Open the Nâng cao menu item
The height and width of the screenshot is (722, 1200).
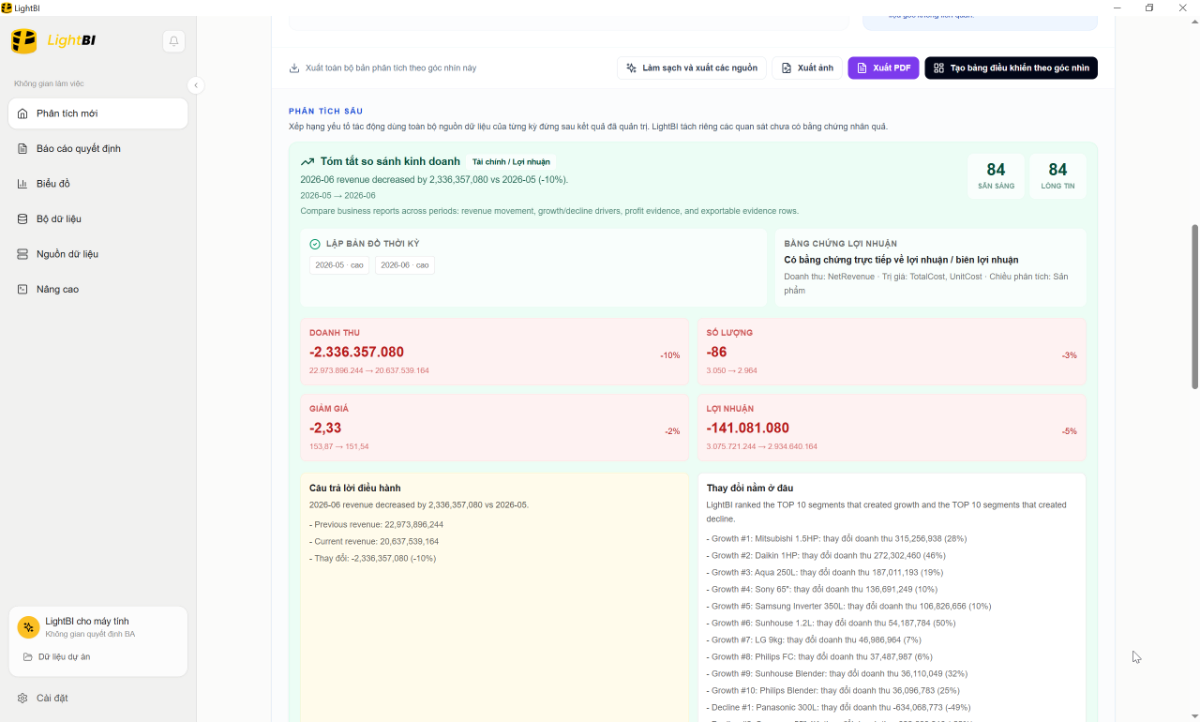tap(98, 289)
